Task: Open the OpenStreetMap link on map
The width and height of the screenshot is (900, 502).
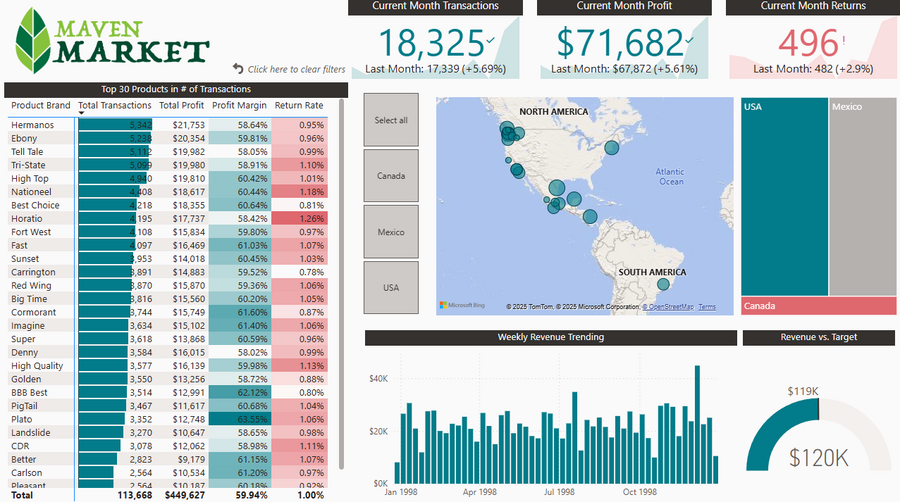Action: tap(669, 307)
